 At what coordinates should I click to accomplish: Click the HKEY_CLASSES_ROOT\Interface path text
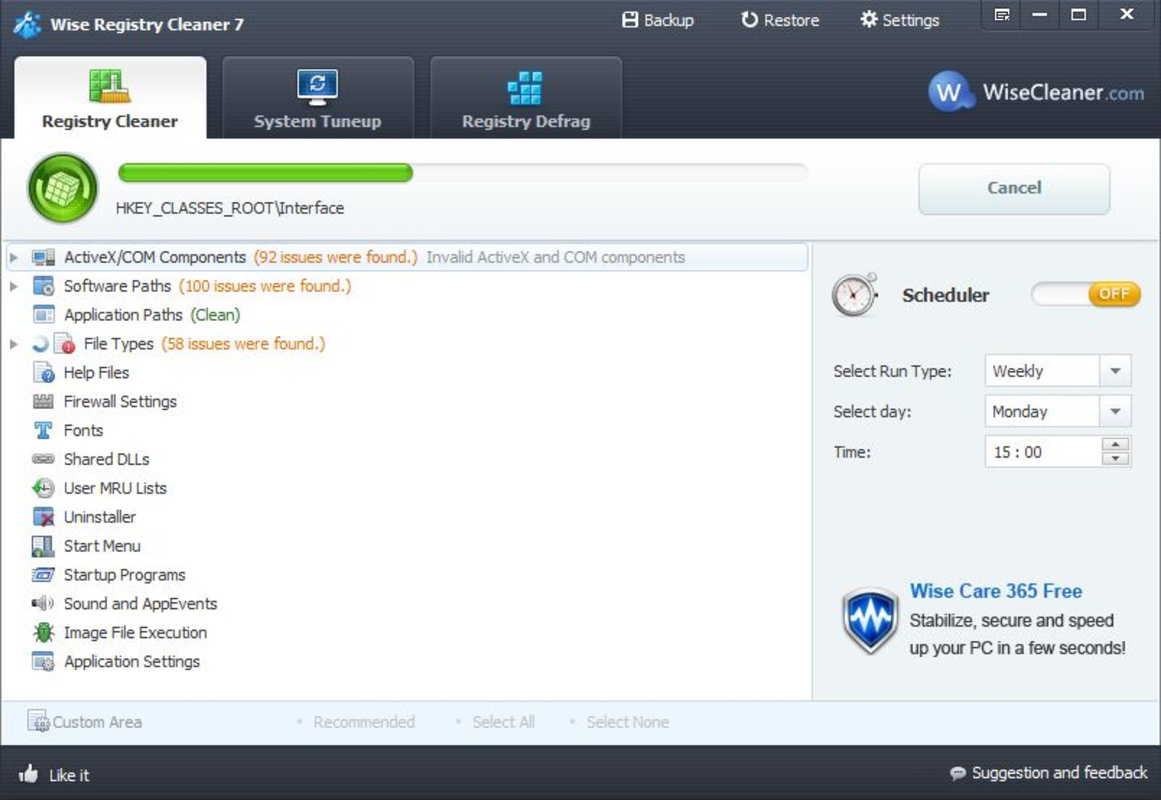coord(230,208)
